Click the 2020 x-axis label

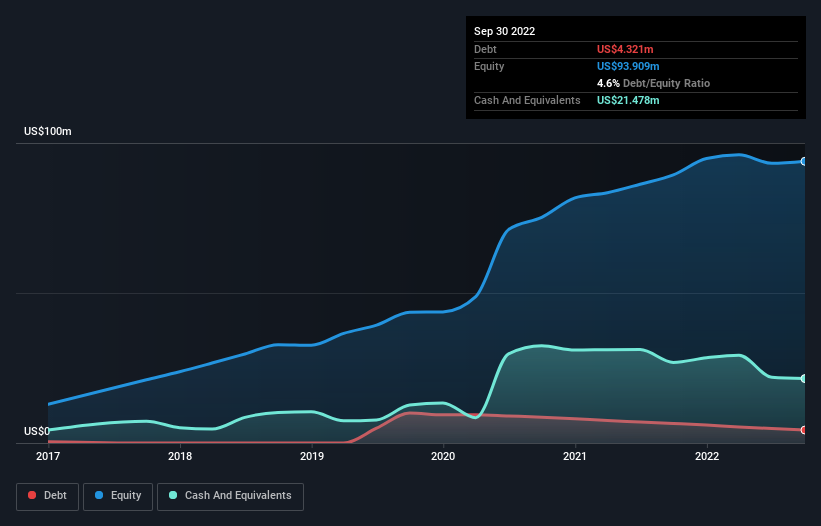[x=443, y=456]
